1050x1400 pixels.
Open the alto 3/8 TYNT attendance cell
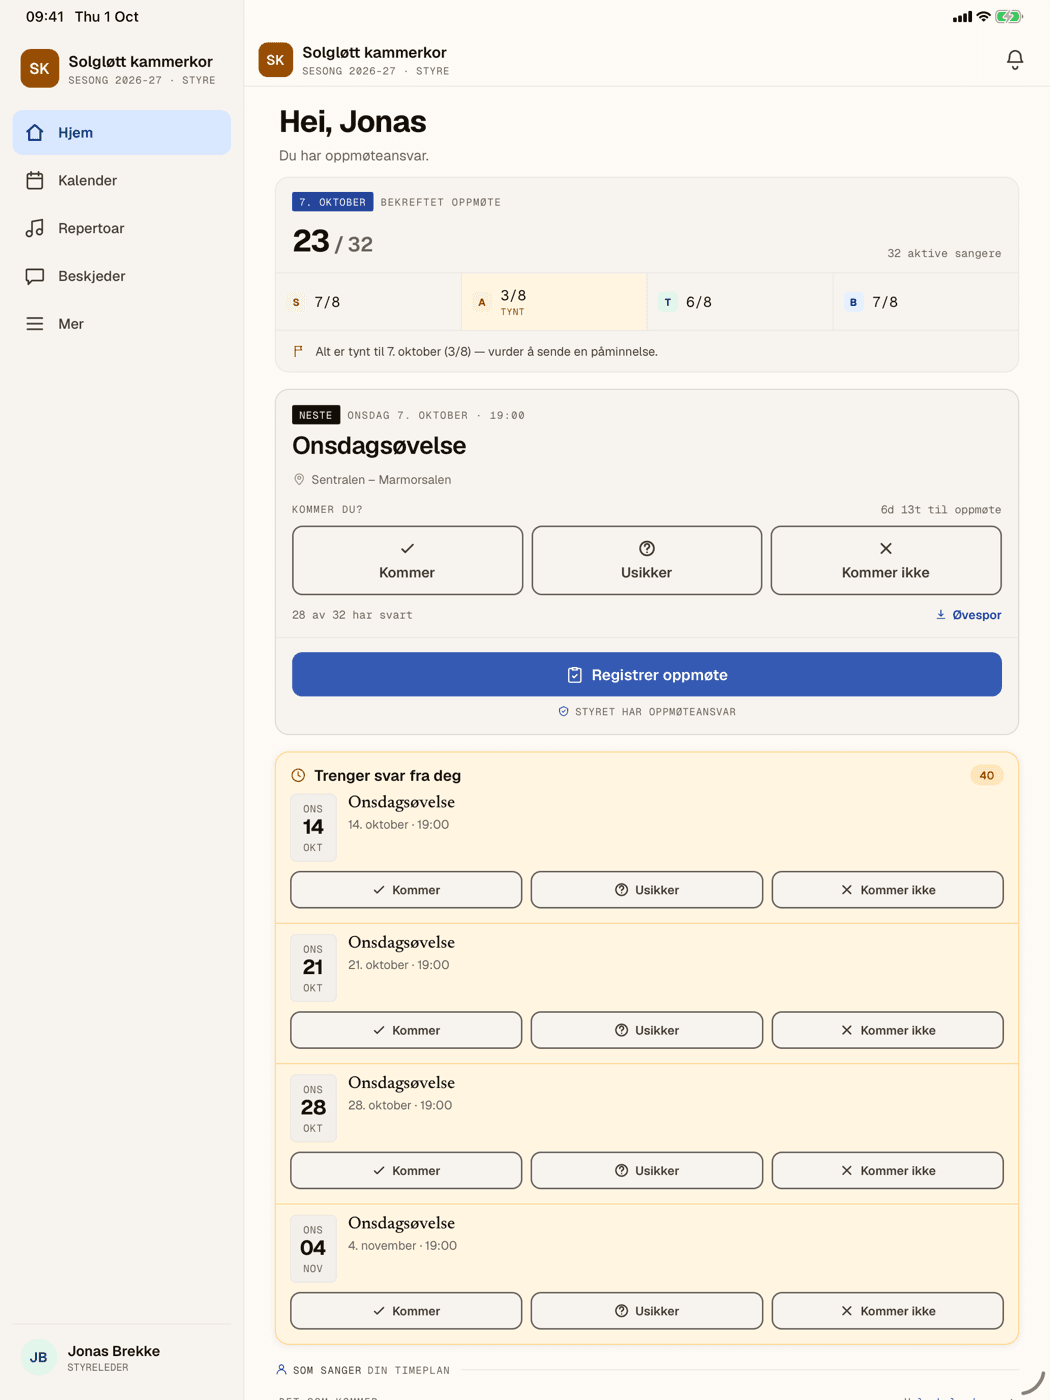(x=554, y=302)
